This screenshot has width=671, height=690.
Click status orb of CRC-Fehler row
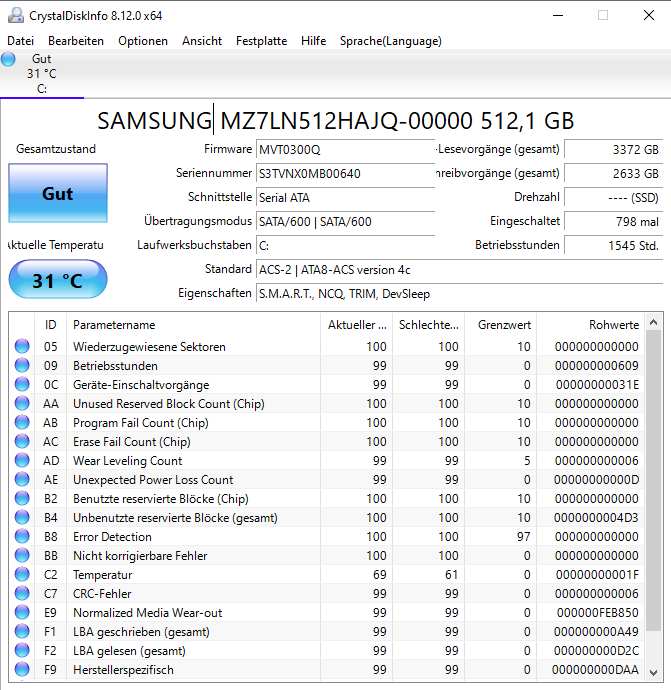(x=22, y=593)
